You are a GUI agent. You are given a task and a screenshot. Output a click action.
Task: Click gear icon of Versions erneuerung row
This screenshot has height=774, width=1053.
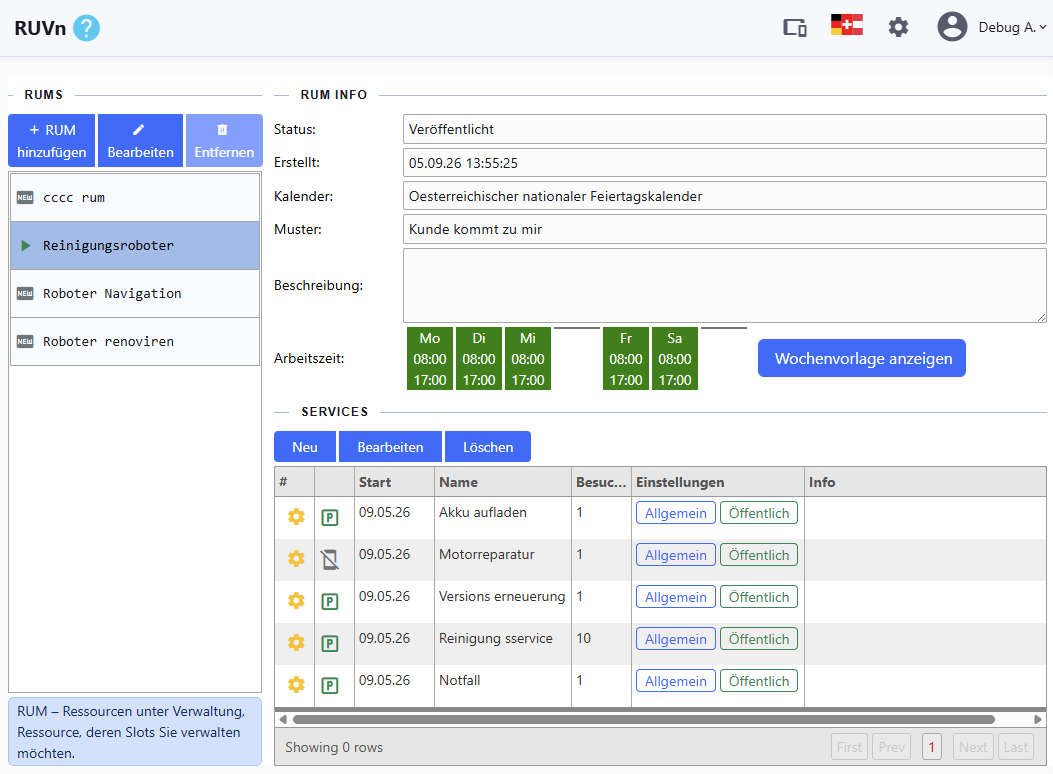click(x=296, y=600)
